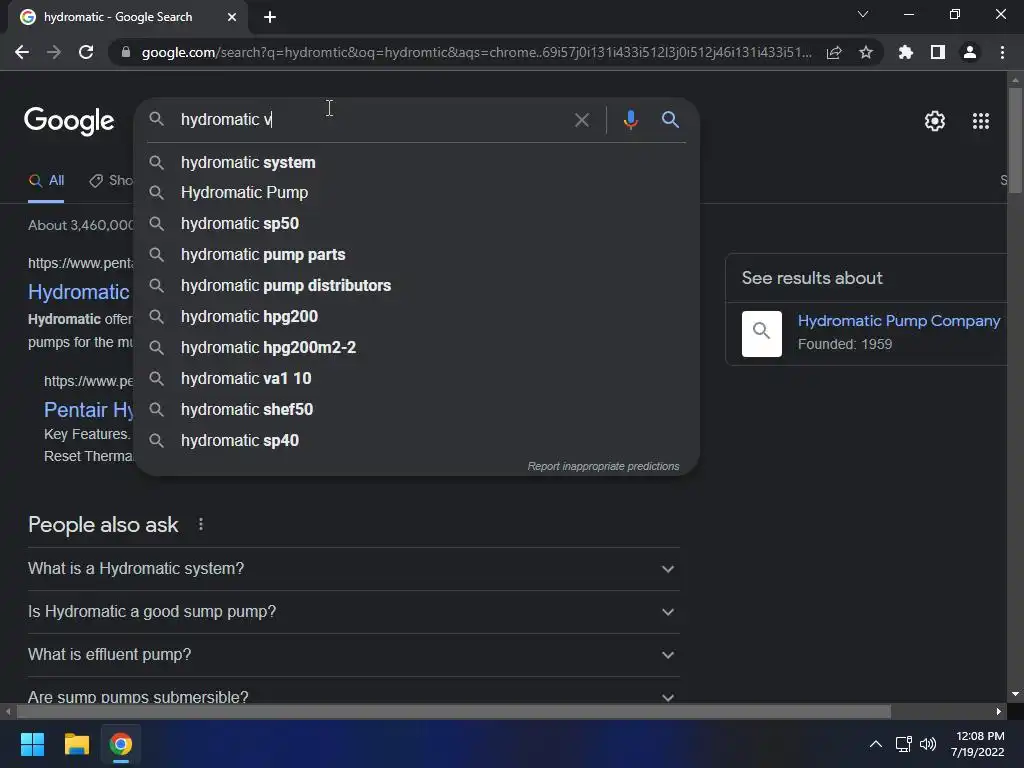1024x768 pixels.
Task: Open clock showing 12:08 PM
Action: coord(977,744)
